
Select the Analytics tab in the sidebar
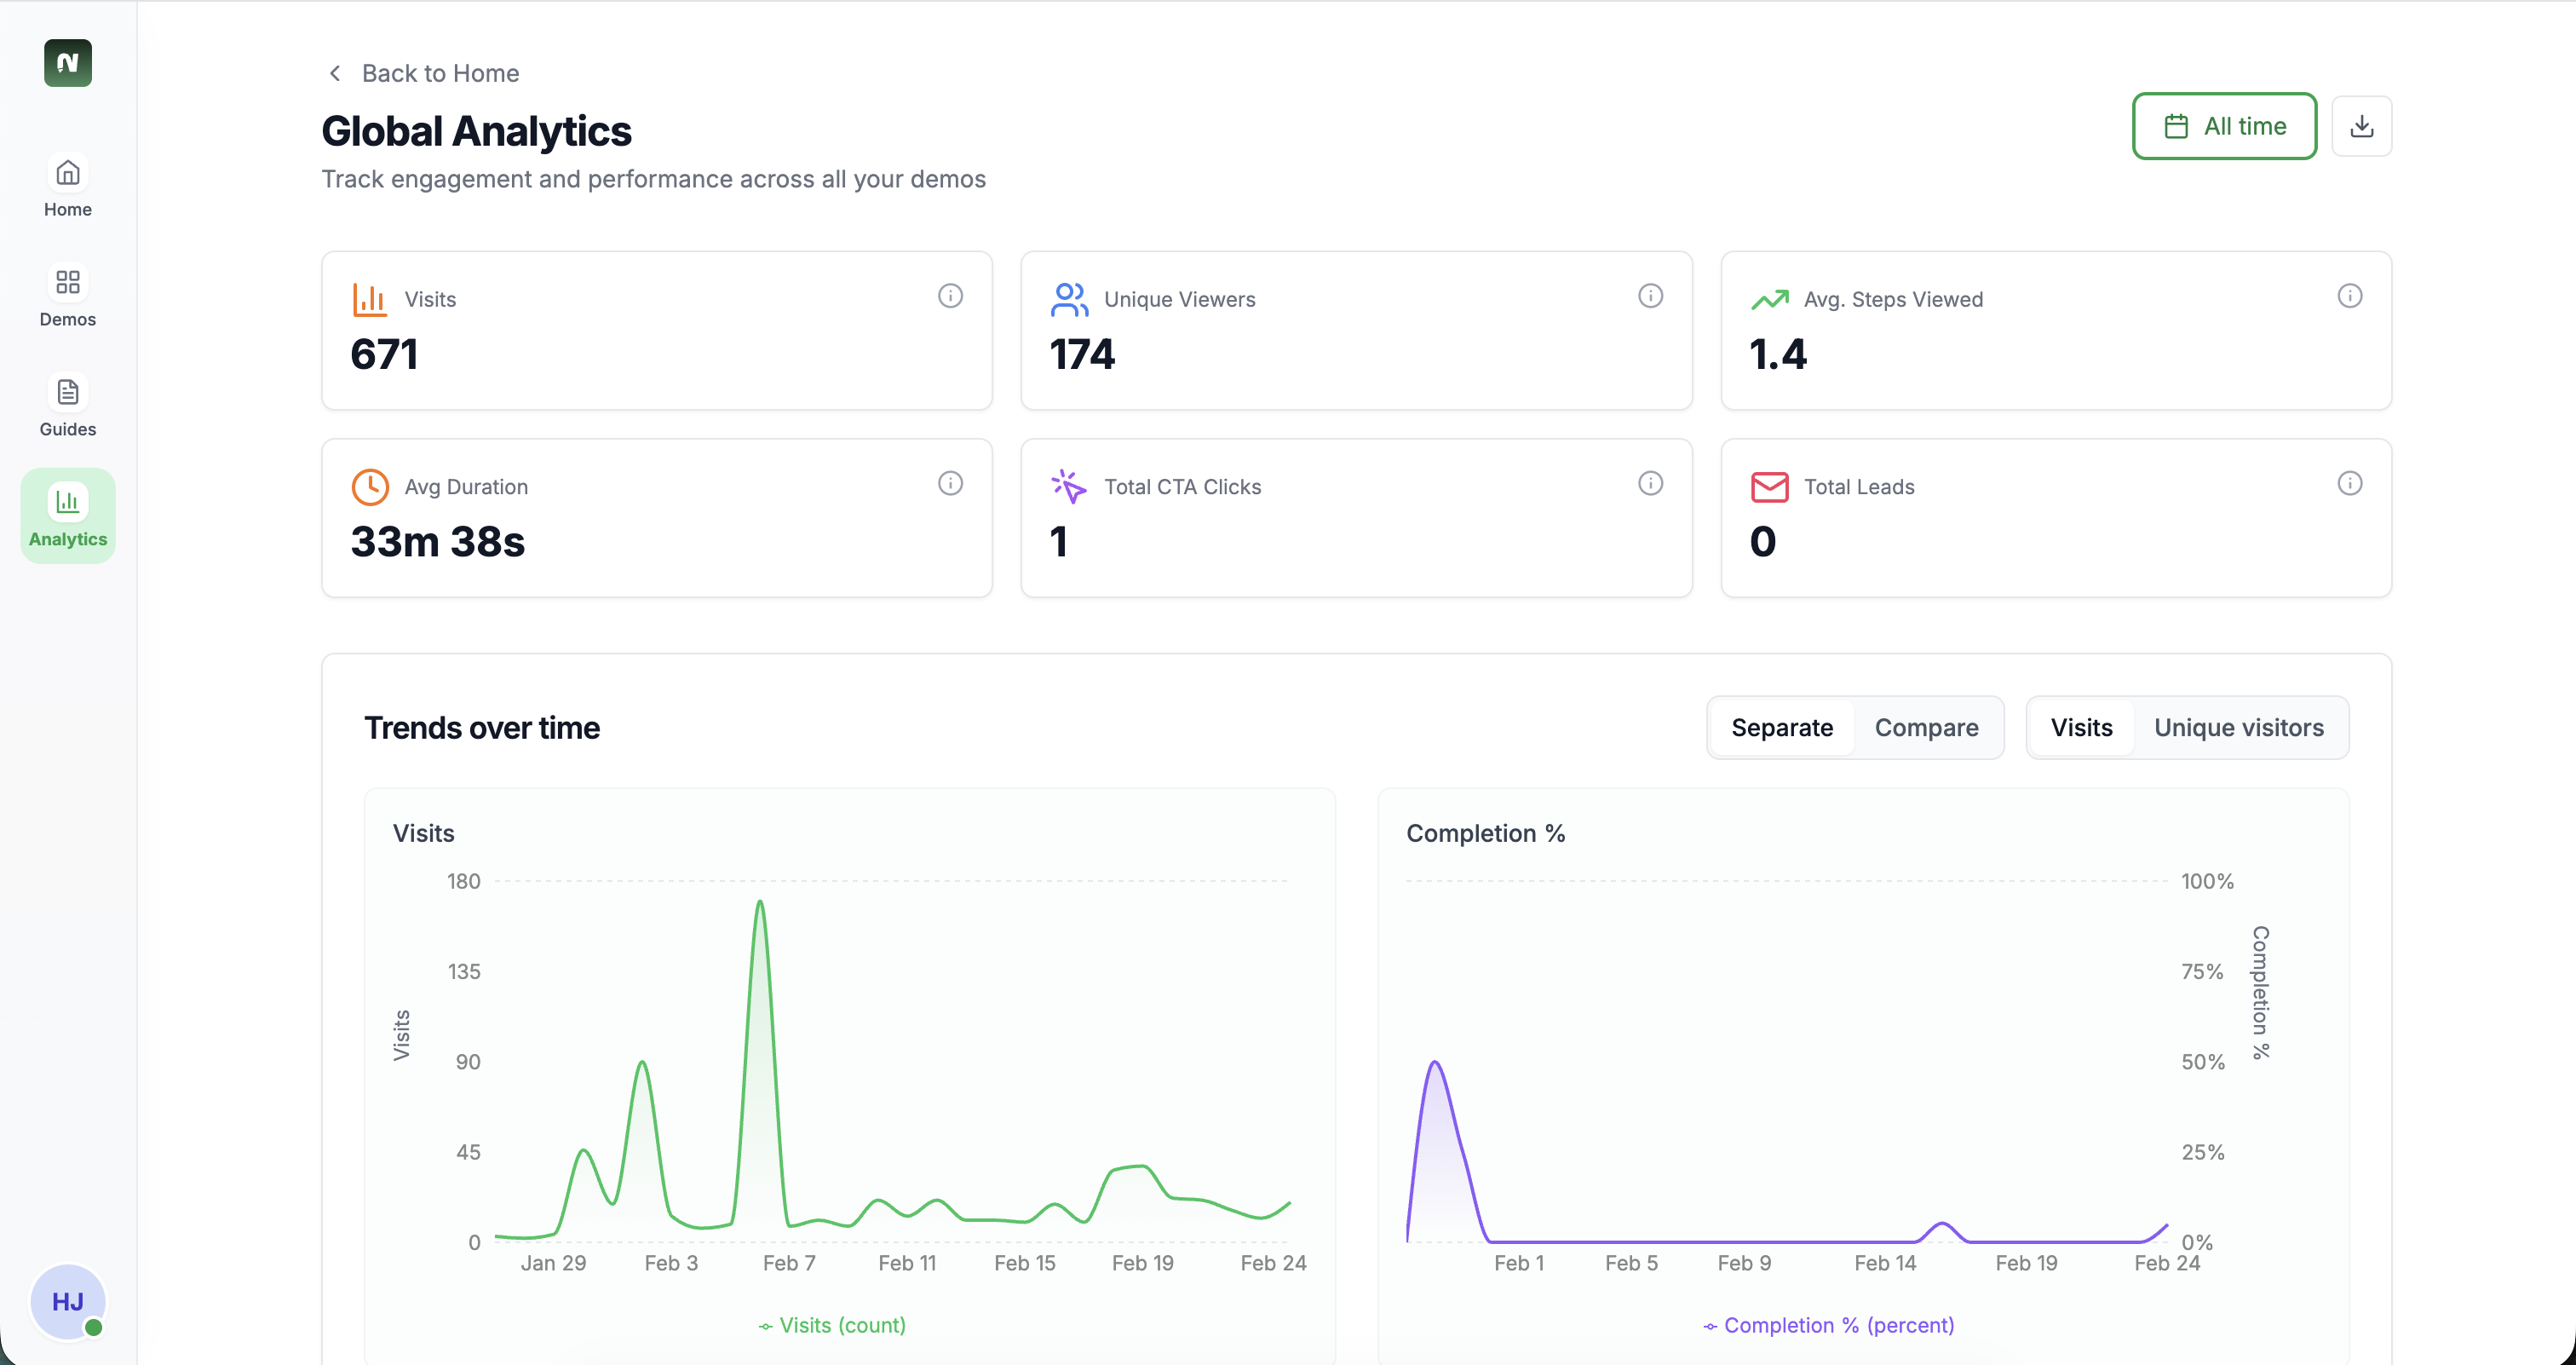pyautogui.click(x=68, y=516)
